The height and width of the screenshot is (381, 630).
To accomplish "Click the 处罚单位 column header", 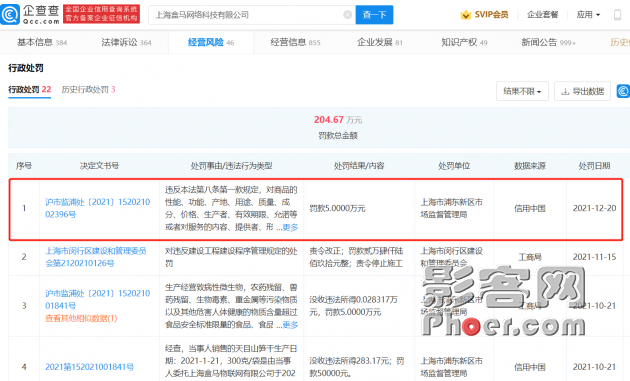I will tap(454, 166).
